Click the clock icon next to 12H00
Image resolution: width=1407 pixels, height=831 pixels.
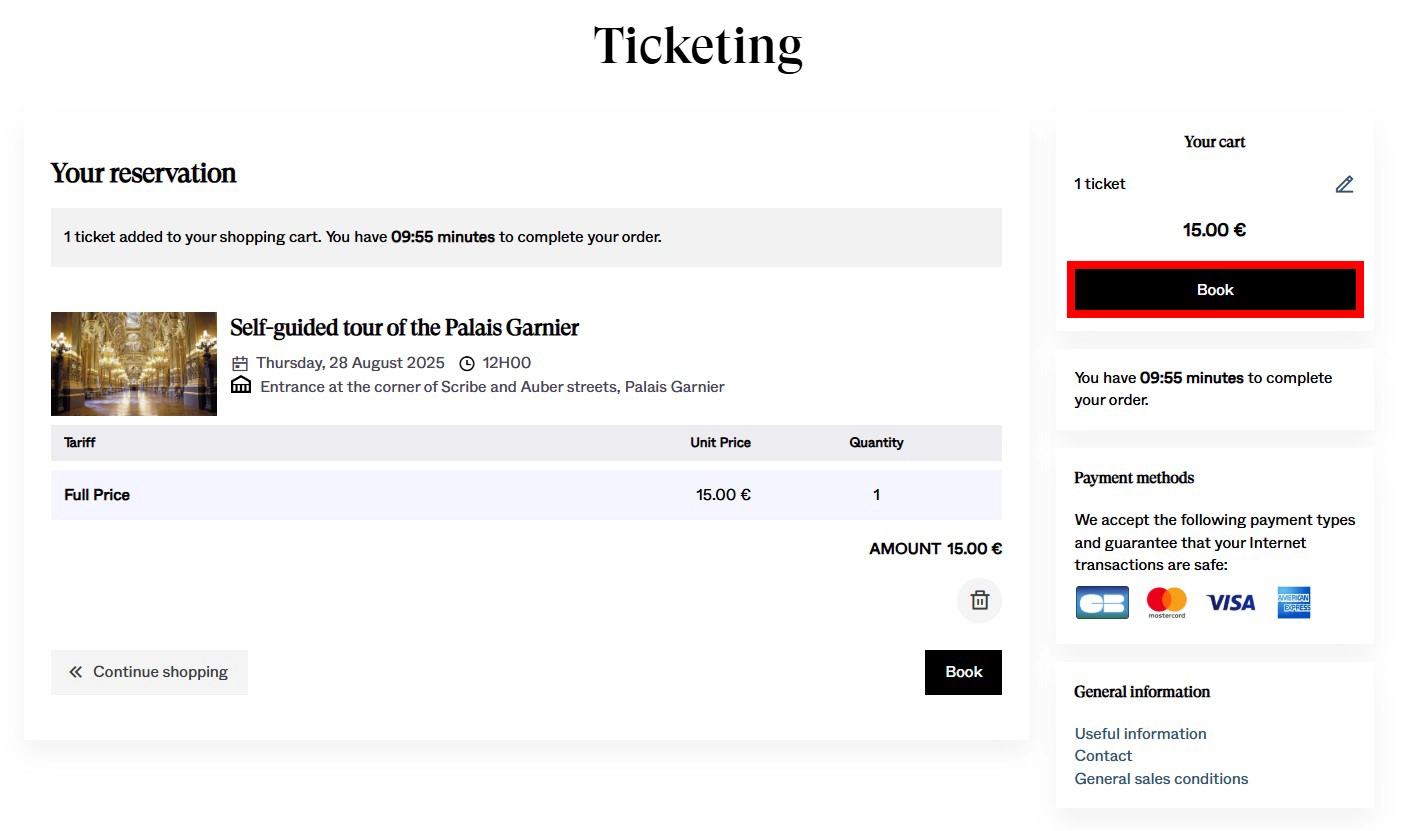click(467, 363)
